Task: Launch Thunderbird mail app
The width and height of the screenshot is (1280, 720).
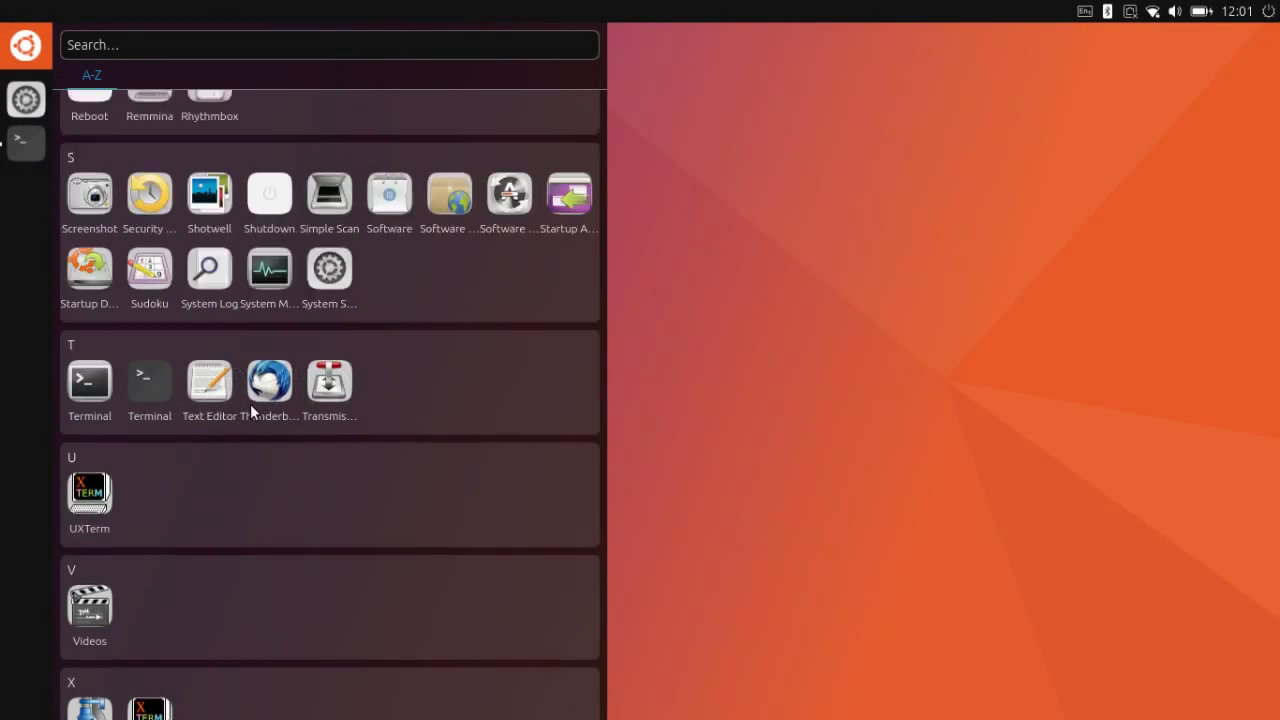Action: 269,381
